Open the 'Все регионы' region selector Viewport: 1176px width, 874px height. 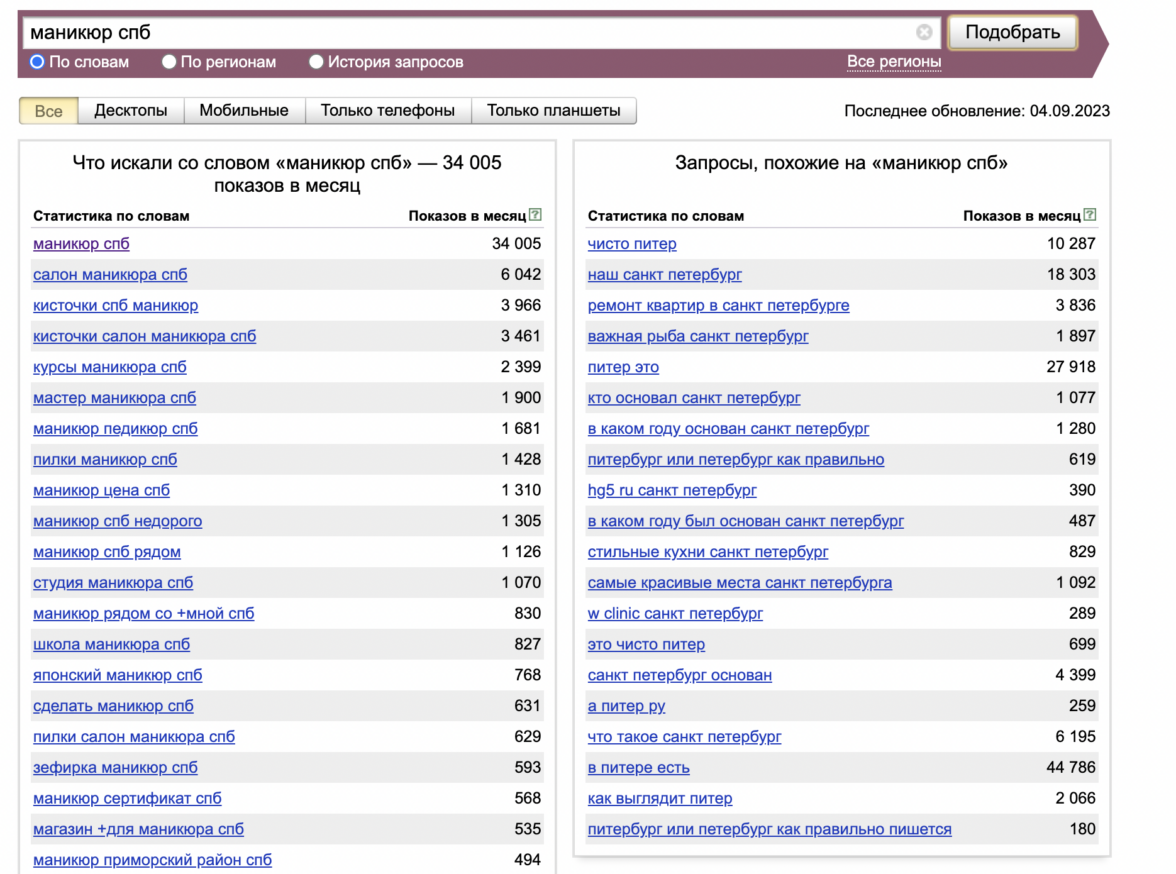[893, 62]
